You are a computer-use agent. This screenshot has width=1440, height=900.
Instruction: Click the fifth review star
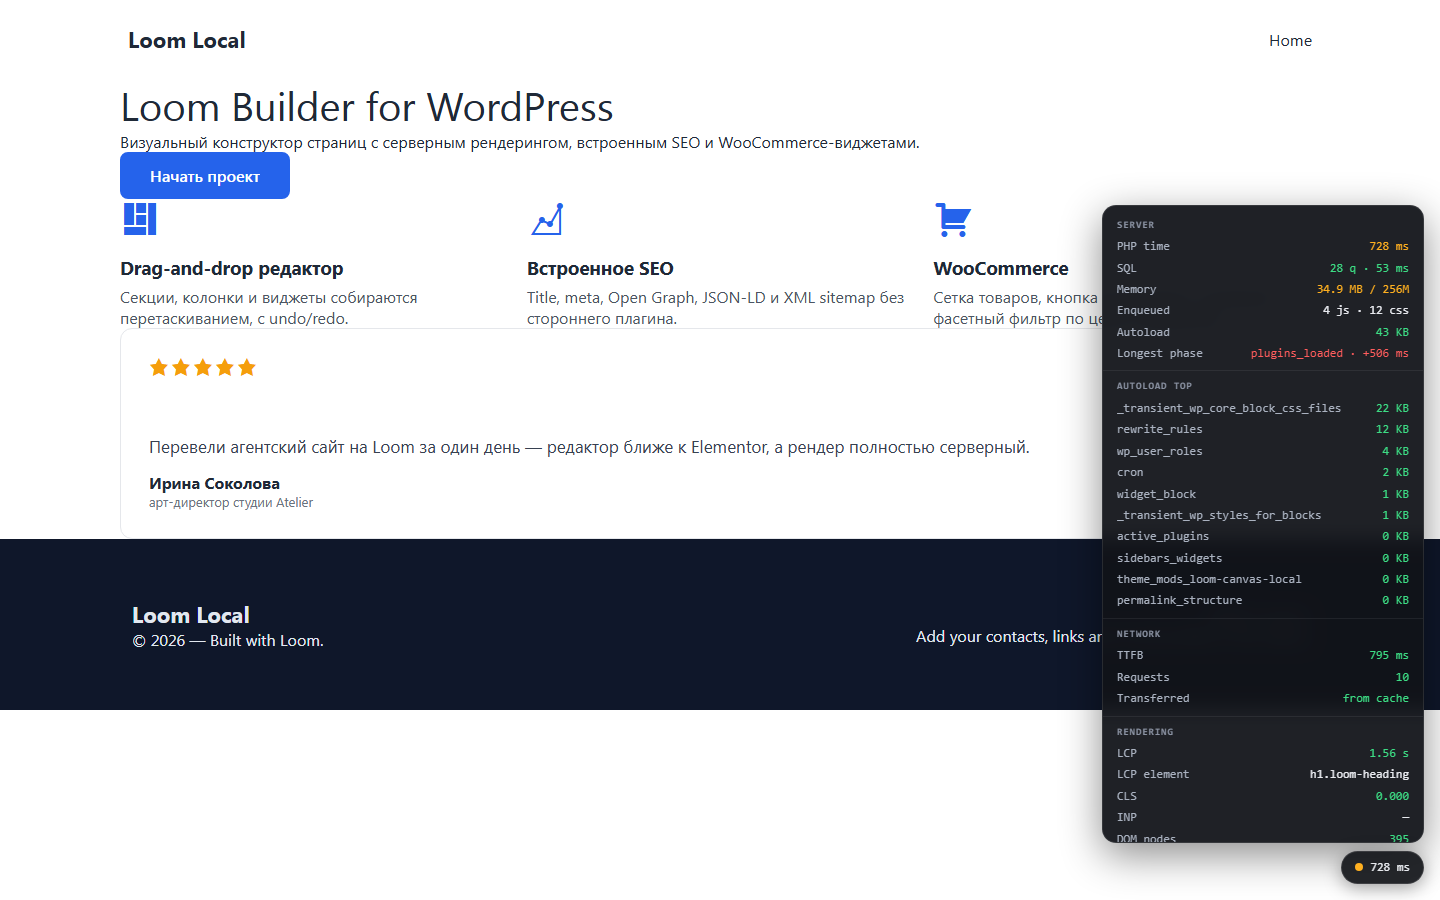click(247, 368)
